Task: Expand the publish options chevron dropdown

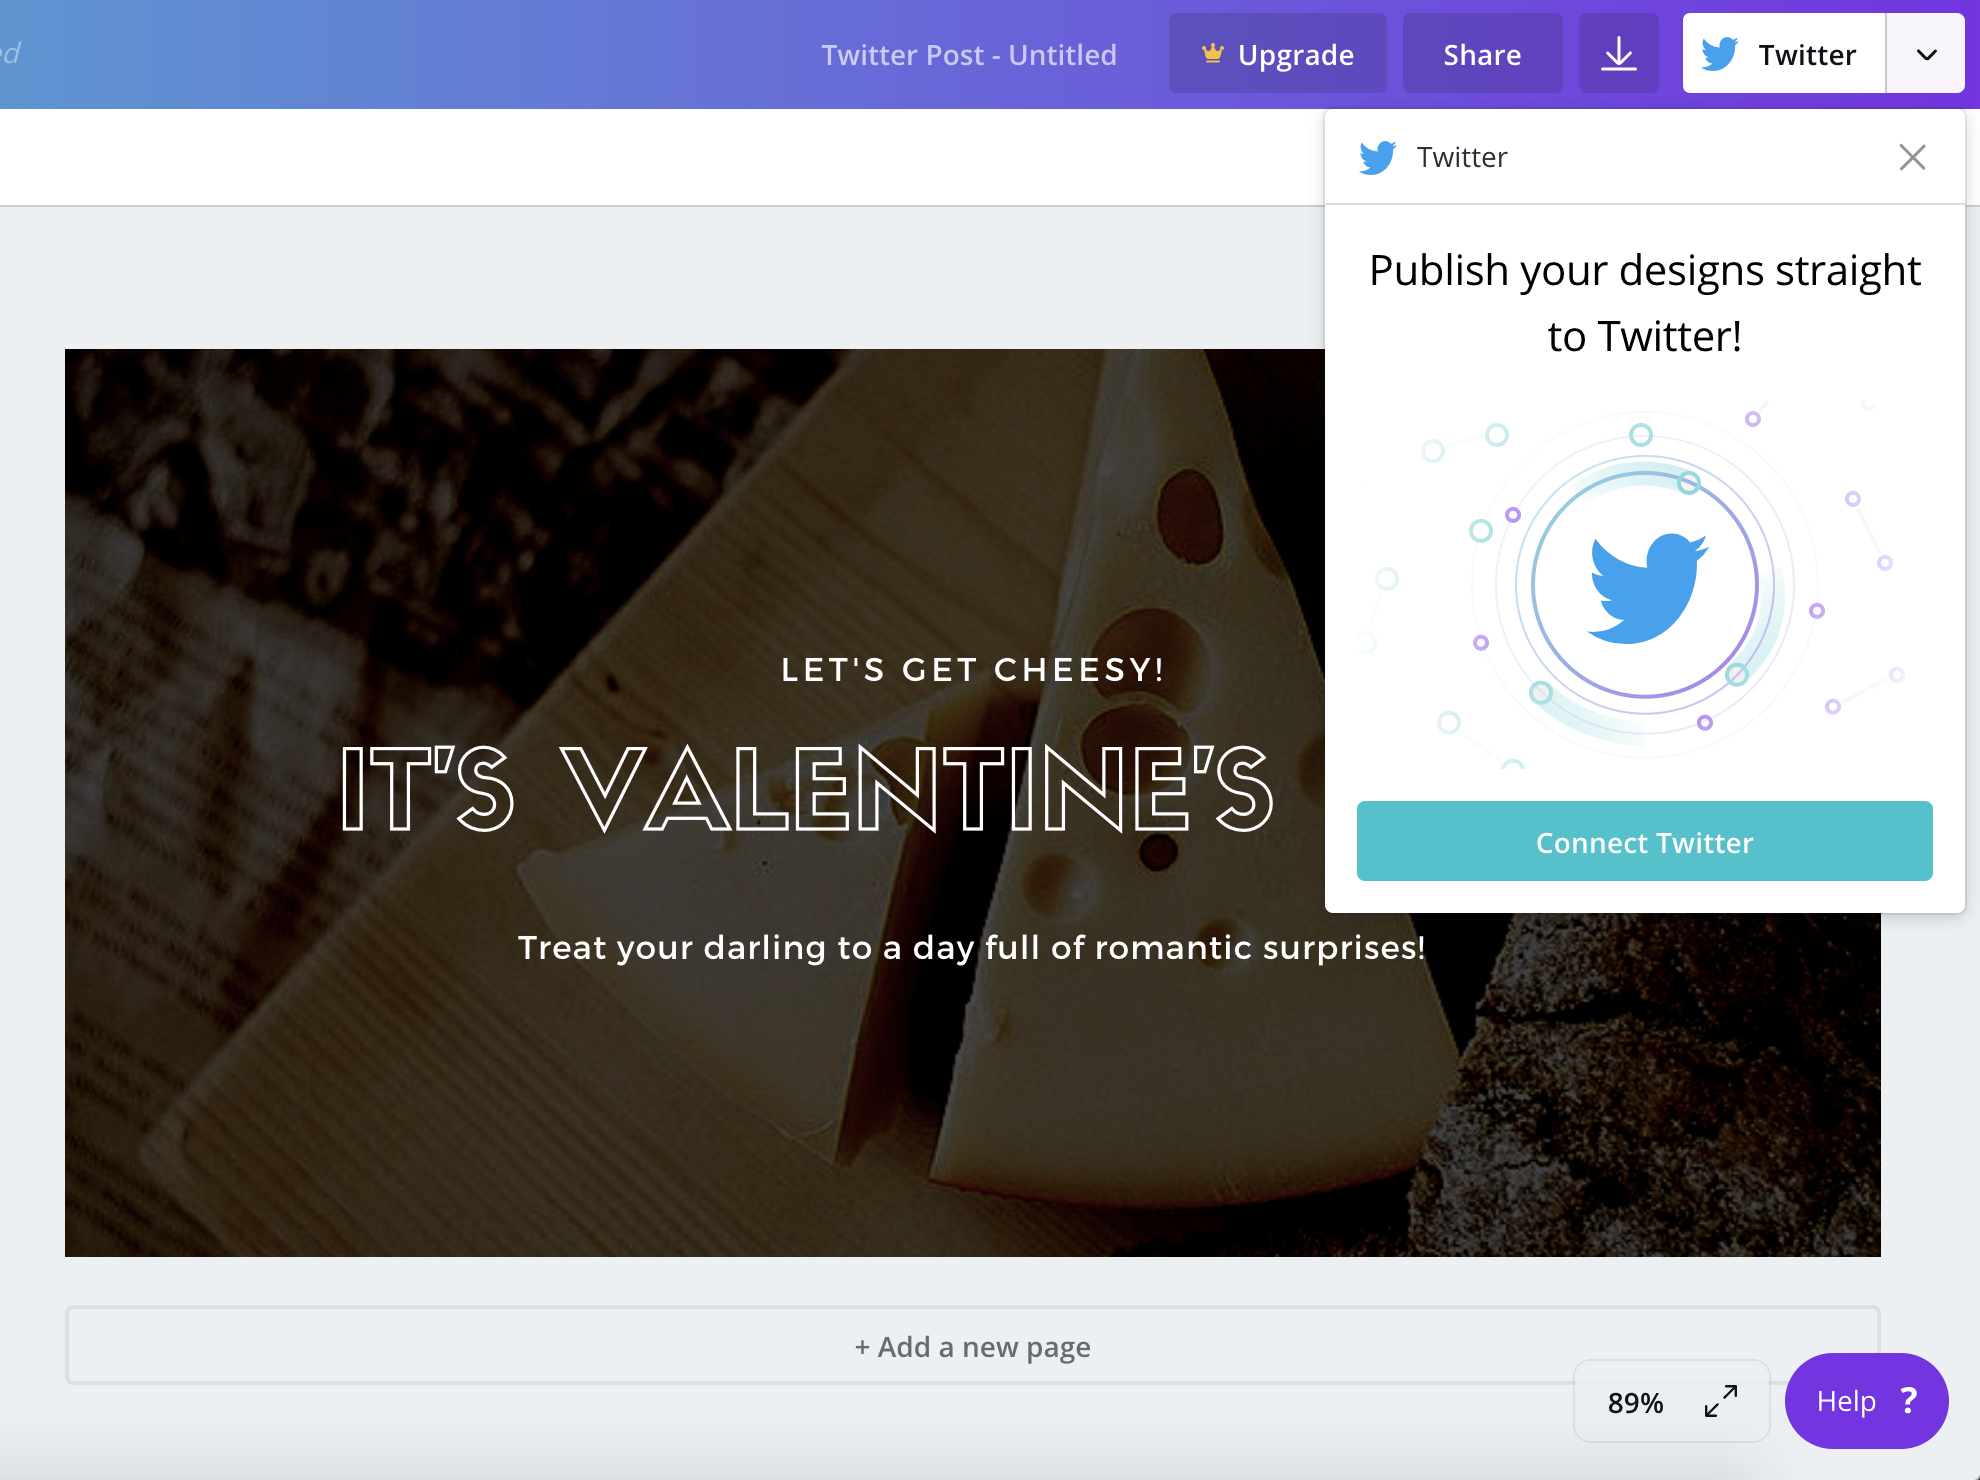Action: [1926, 54]
